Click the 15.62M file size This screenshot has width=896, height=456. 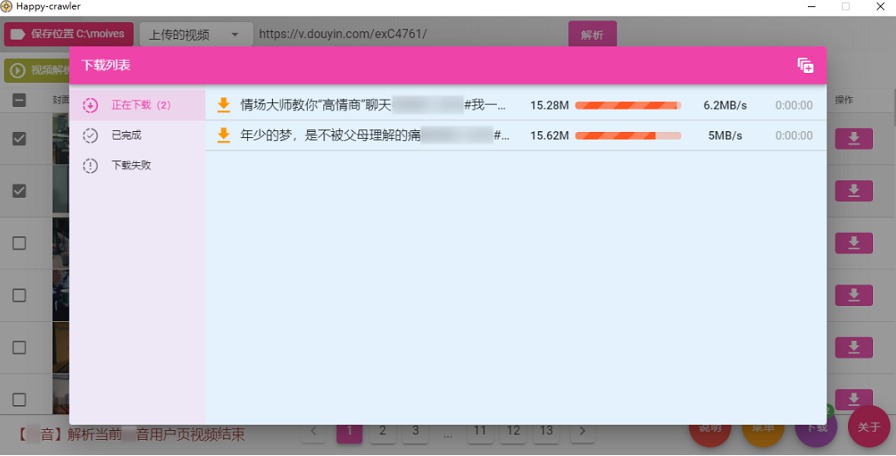click(x=549, y=135)
